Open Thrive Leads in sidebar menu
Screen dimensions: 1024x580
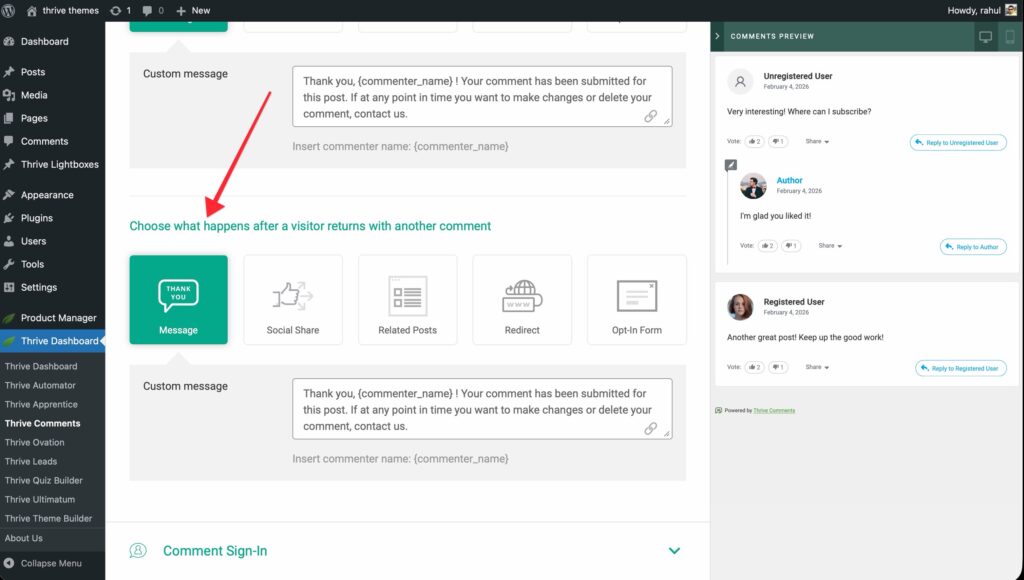(x=31, y=461)
